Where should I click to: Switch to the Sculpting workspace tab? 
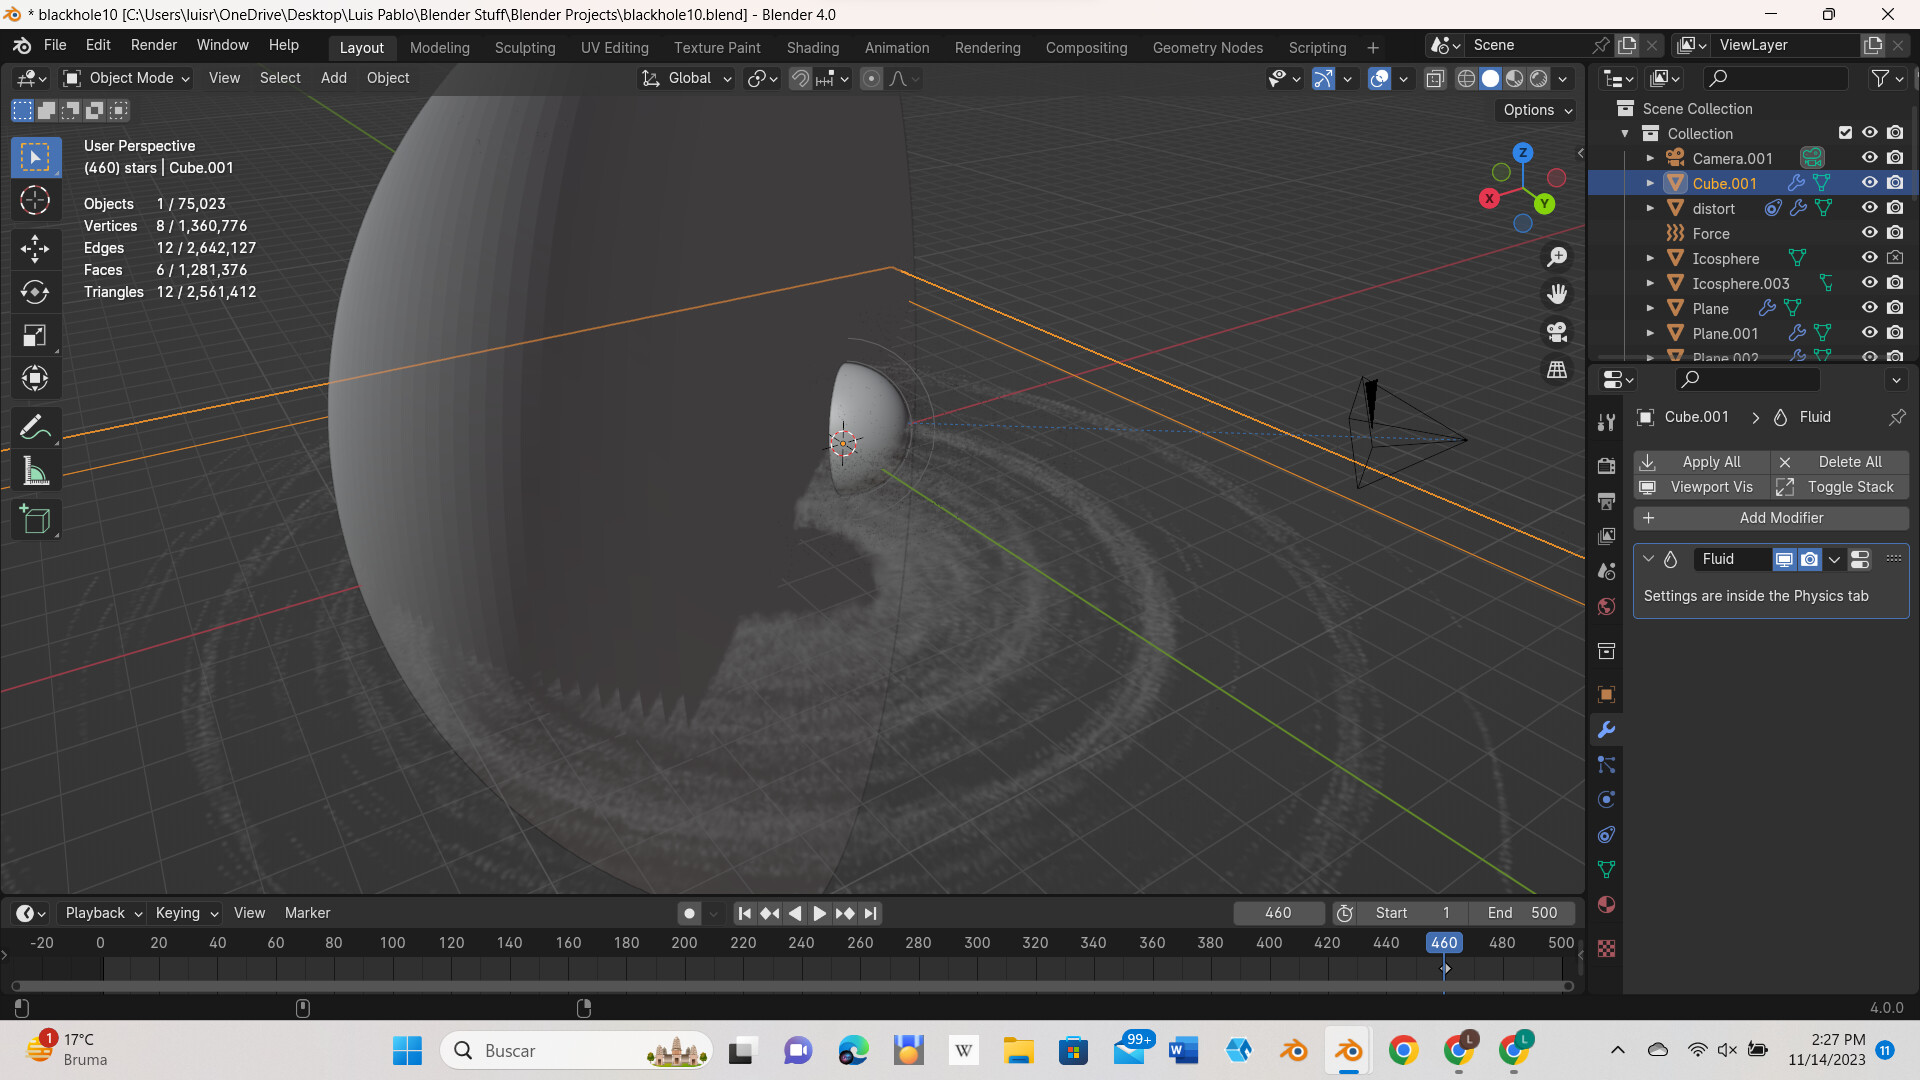pos(525,47)
